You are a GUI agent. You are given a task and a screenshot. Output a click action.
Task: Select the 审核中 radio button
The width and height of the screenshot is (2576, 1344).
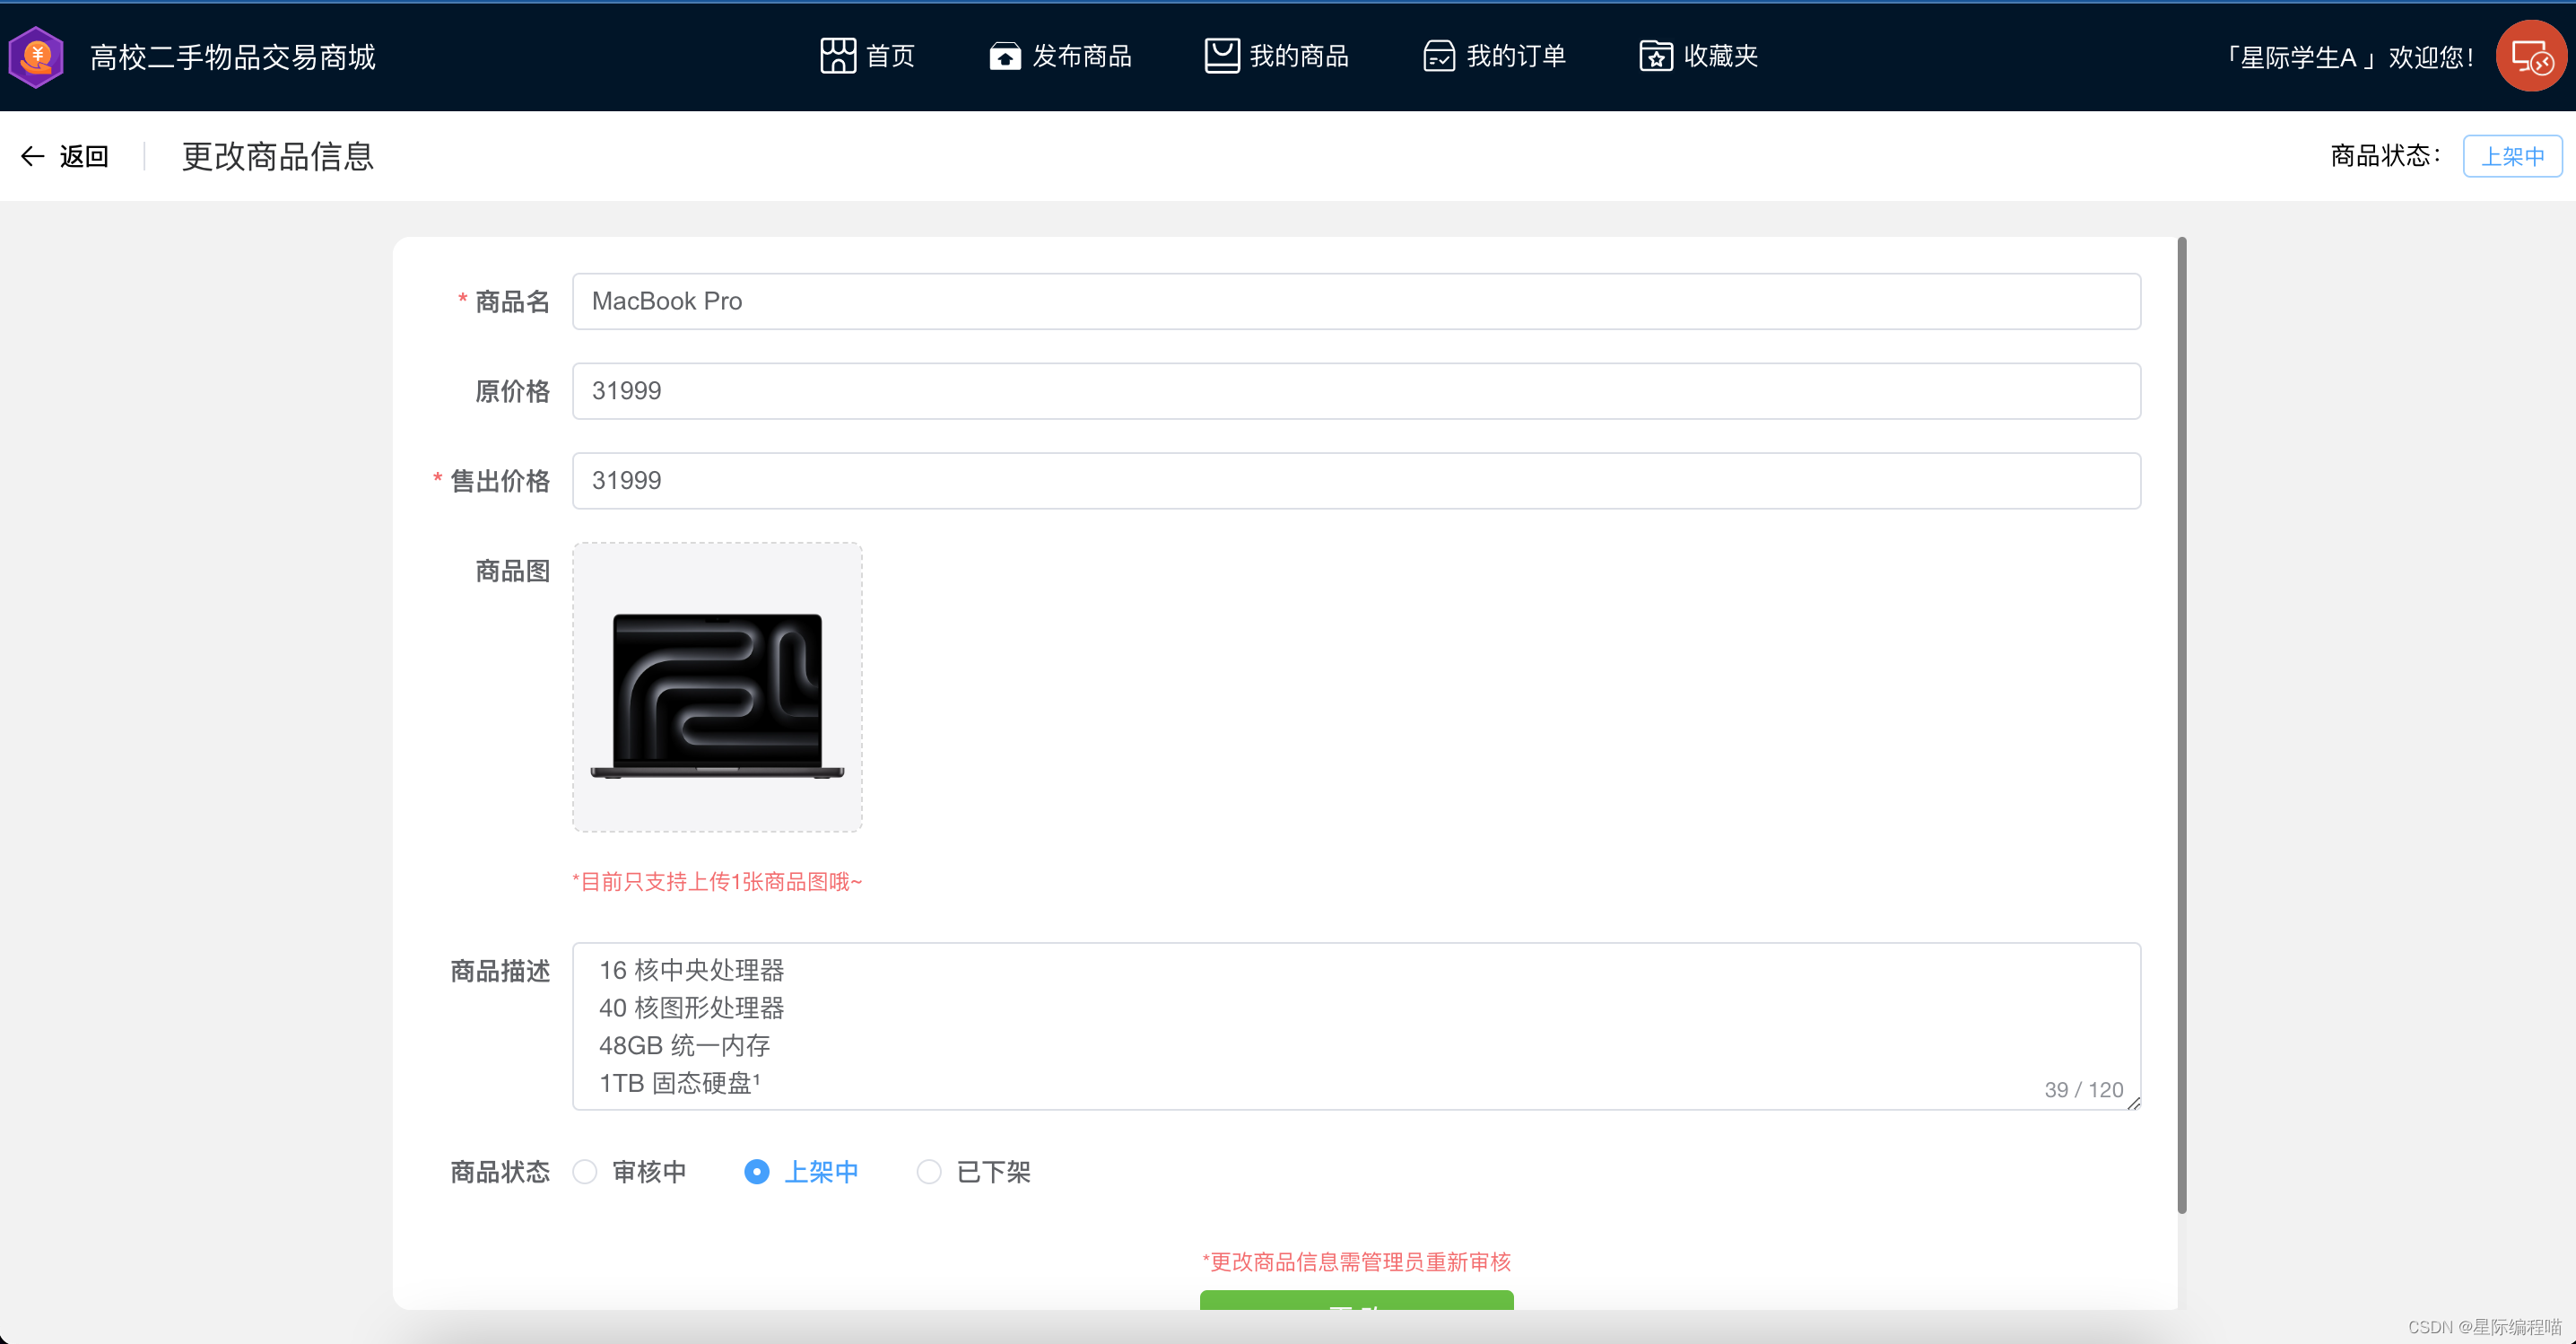click(585, 1171)
